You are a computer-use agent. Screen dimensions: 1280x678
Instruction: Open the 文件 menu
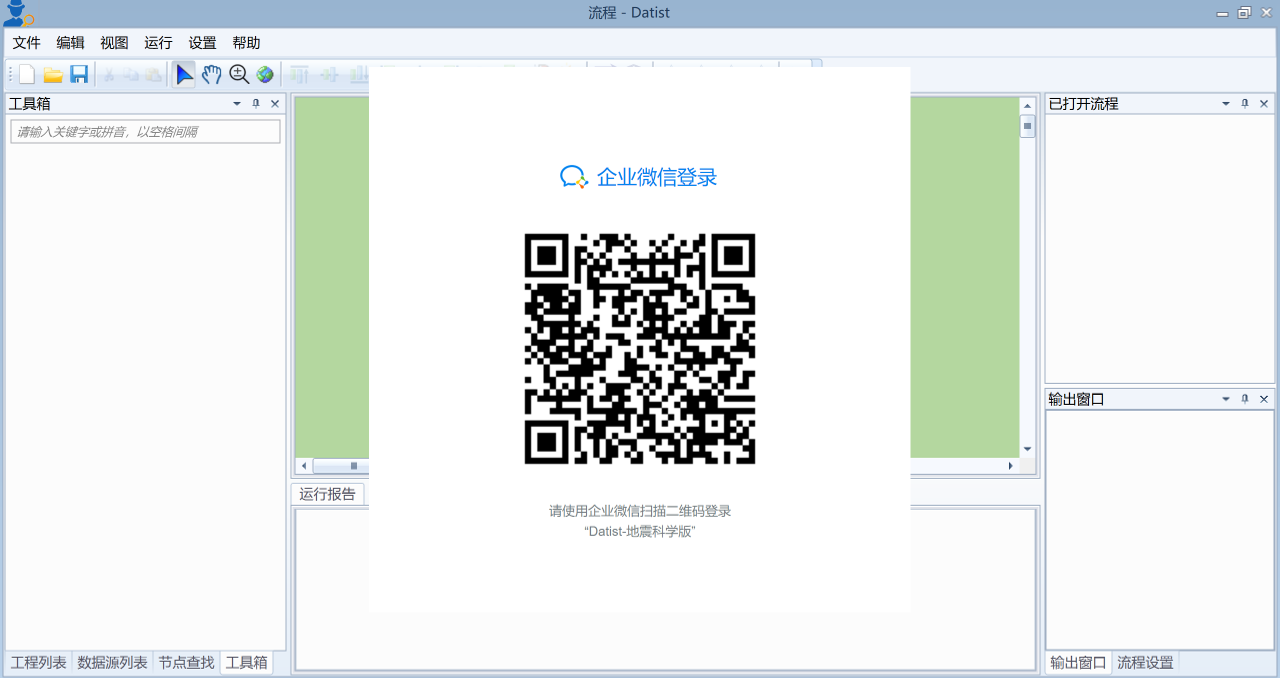[27, 43]
